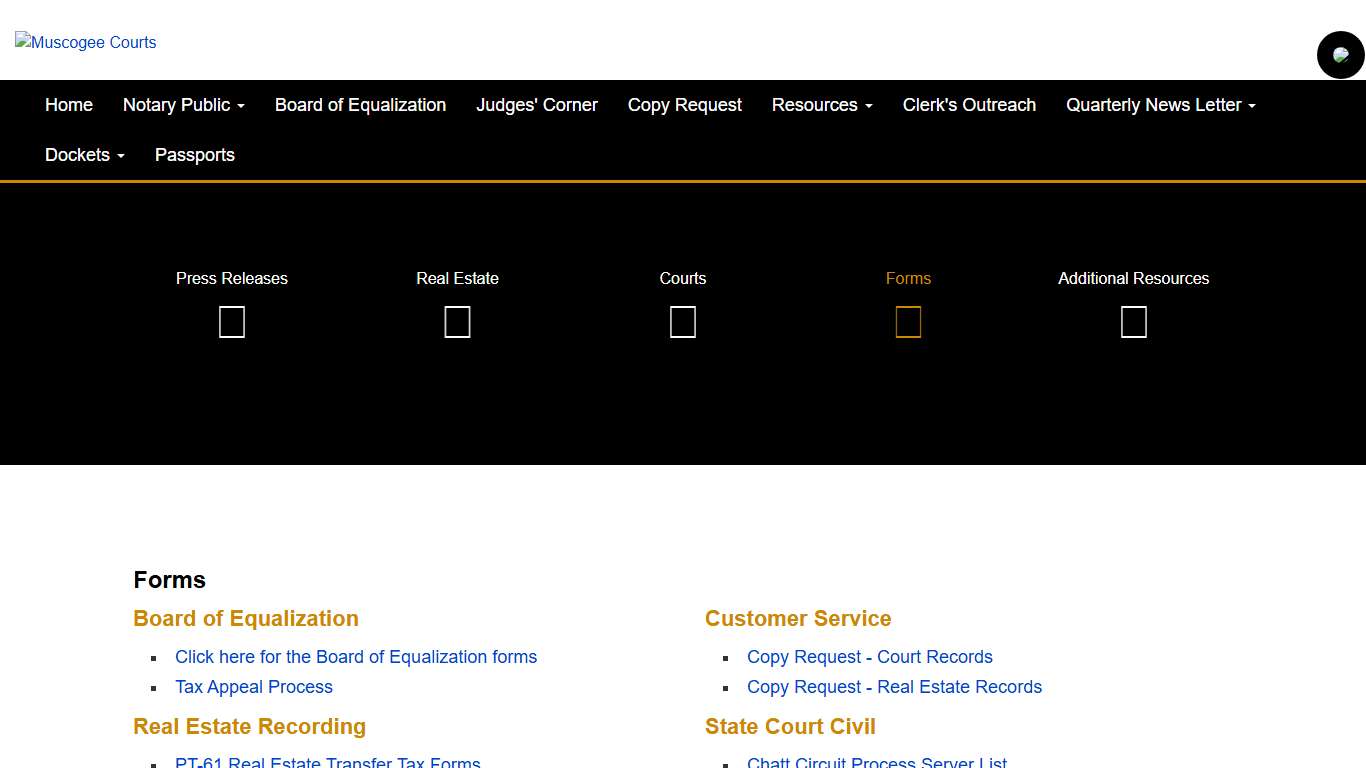Open the Resources dropdown menu

click(822, 105)
